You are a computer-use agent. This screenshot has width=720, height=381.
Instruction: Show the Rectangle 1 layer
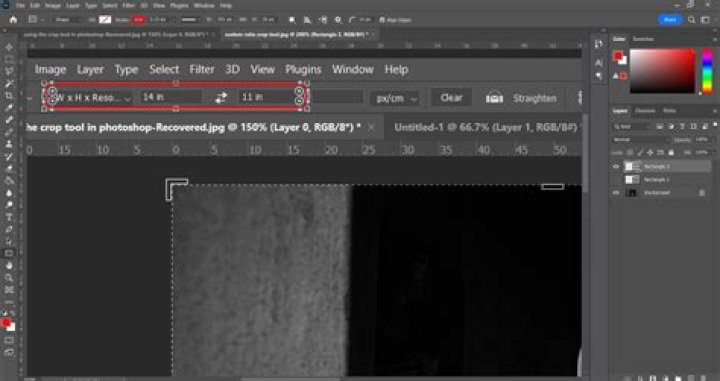click(x=616, y=179)
